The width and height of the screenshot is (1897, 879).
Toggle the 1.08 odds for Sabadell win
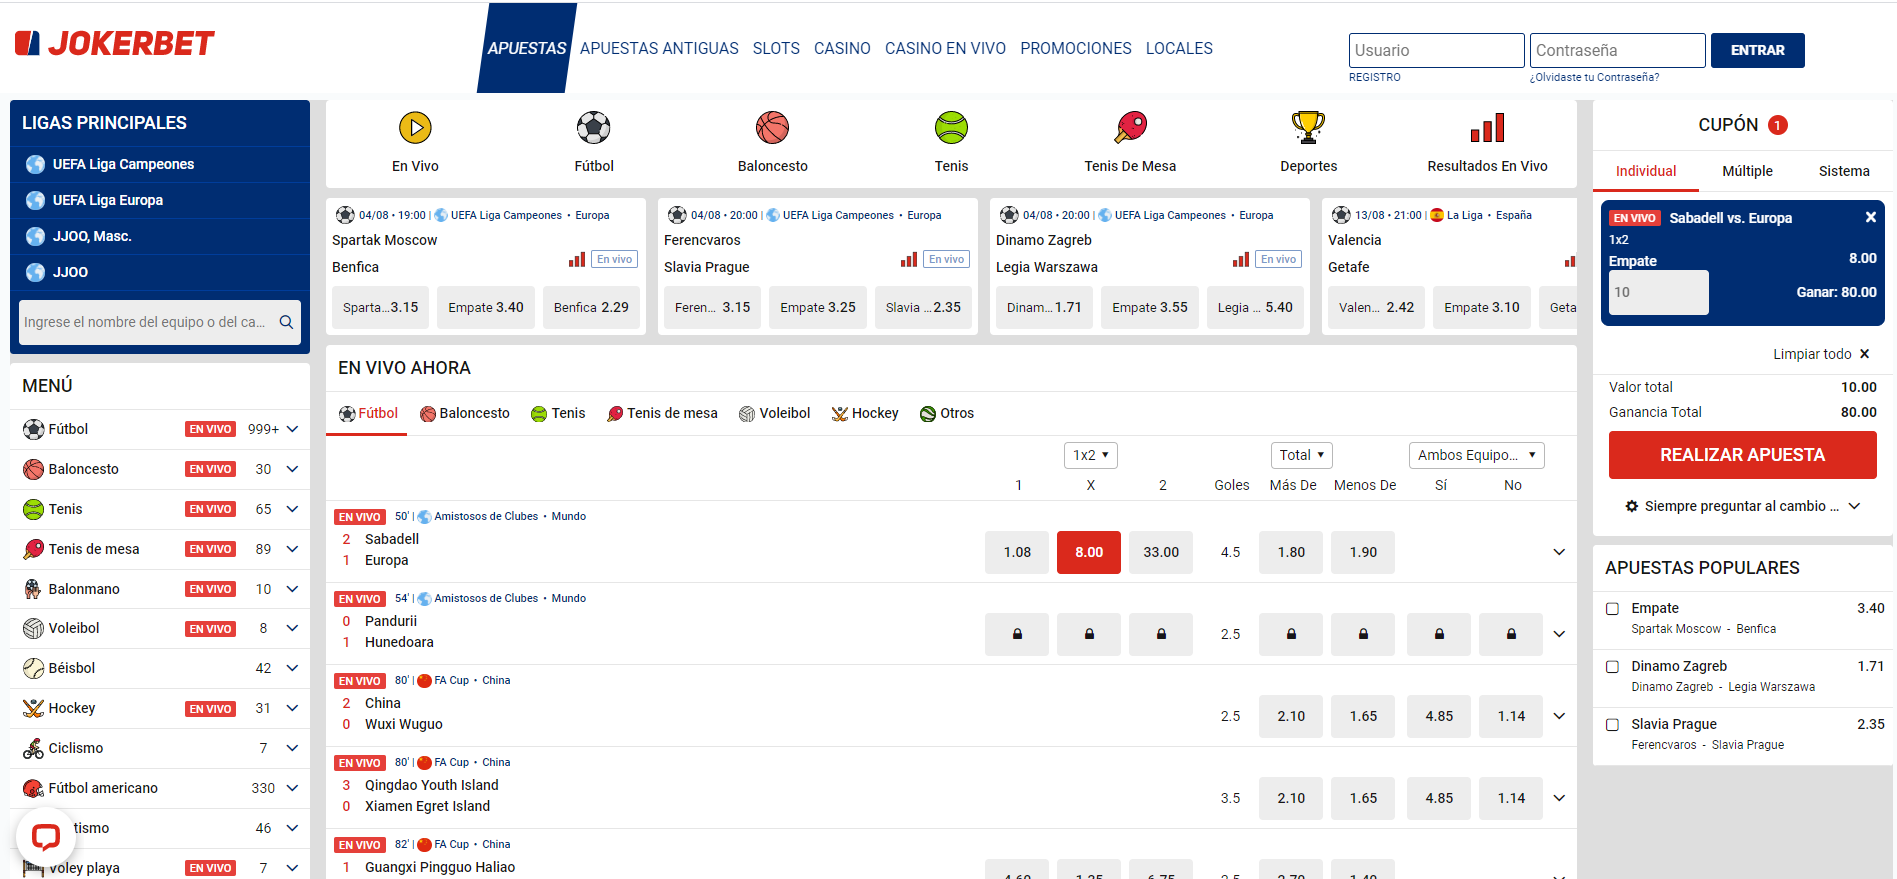click(1017, 552)
